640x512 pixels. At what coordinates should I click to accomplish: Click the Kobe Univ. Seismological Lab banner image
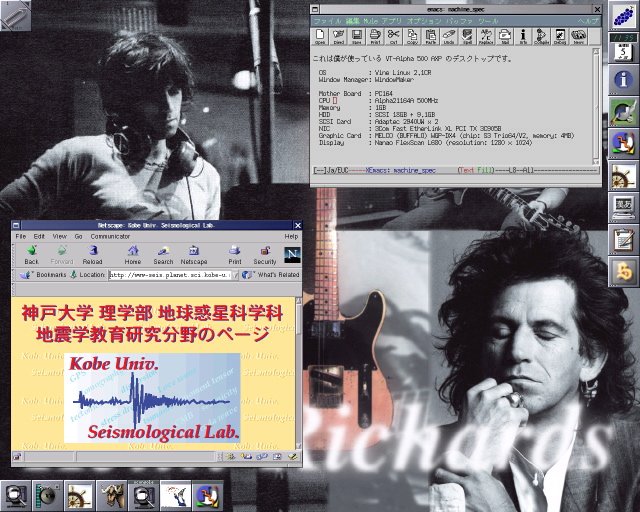(x=152, y=398)
